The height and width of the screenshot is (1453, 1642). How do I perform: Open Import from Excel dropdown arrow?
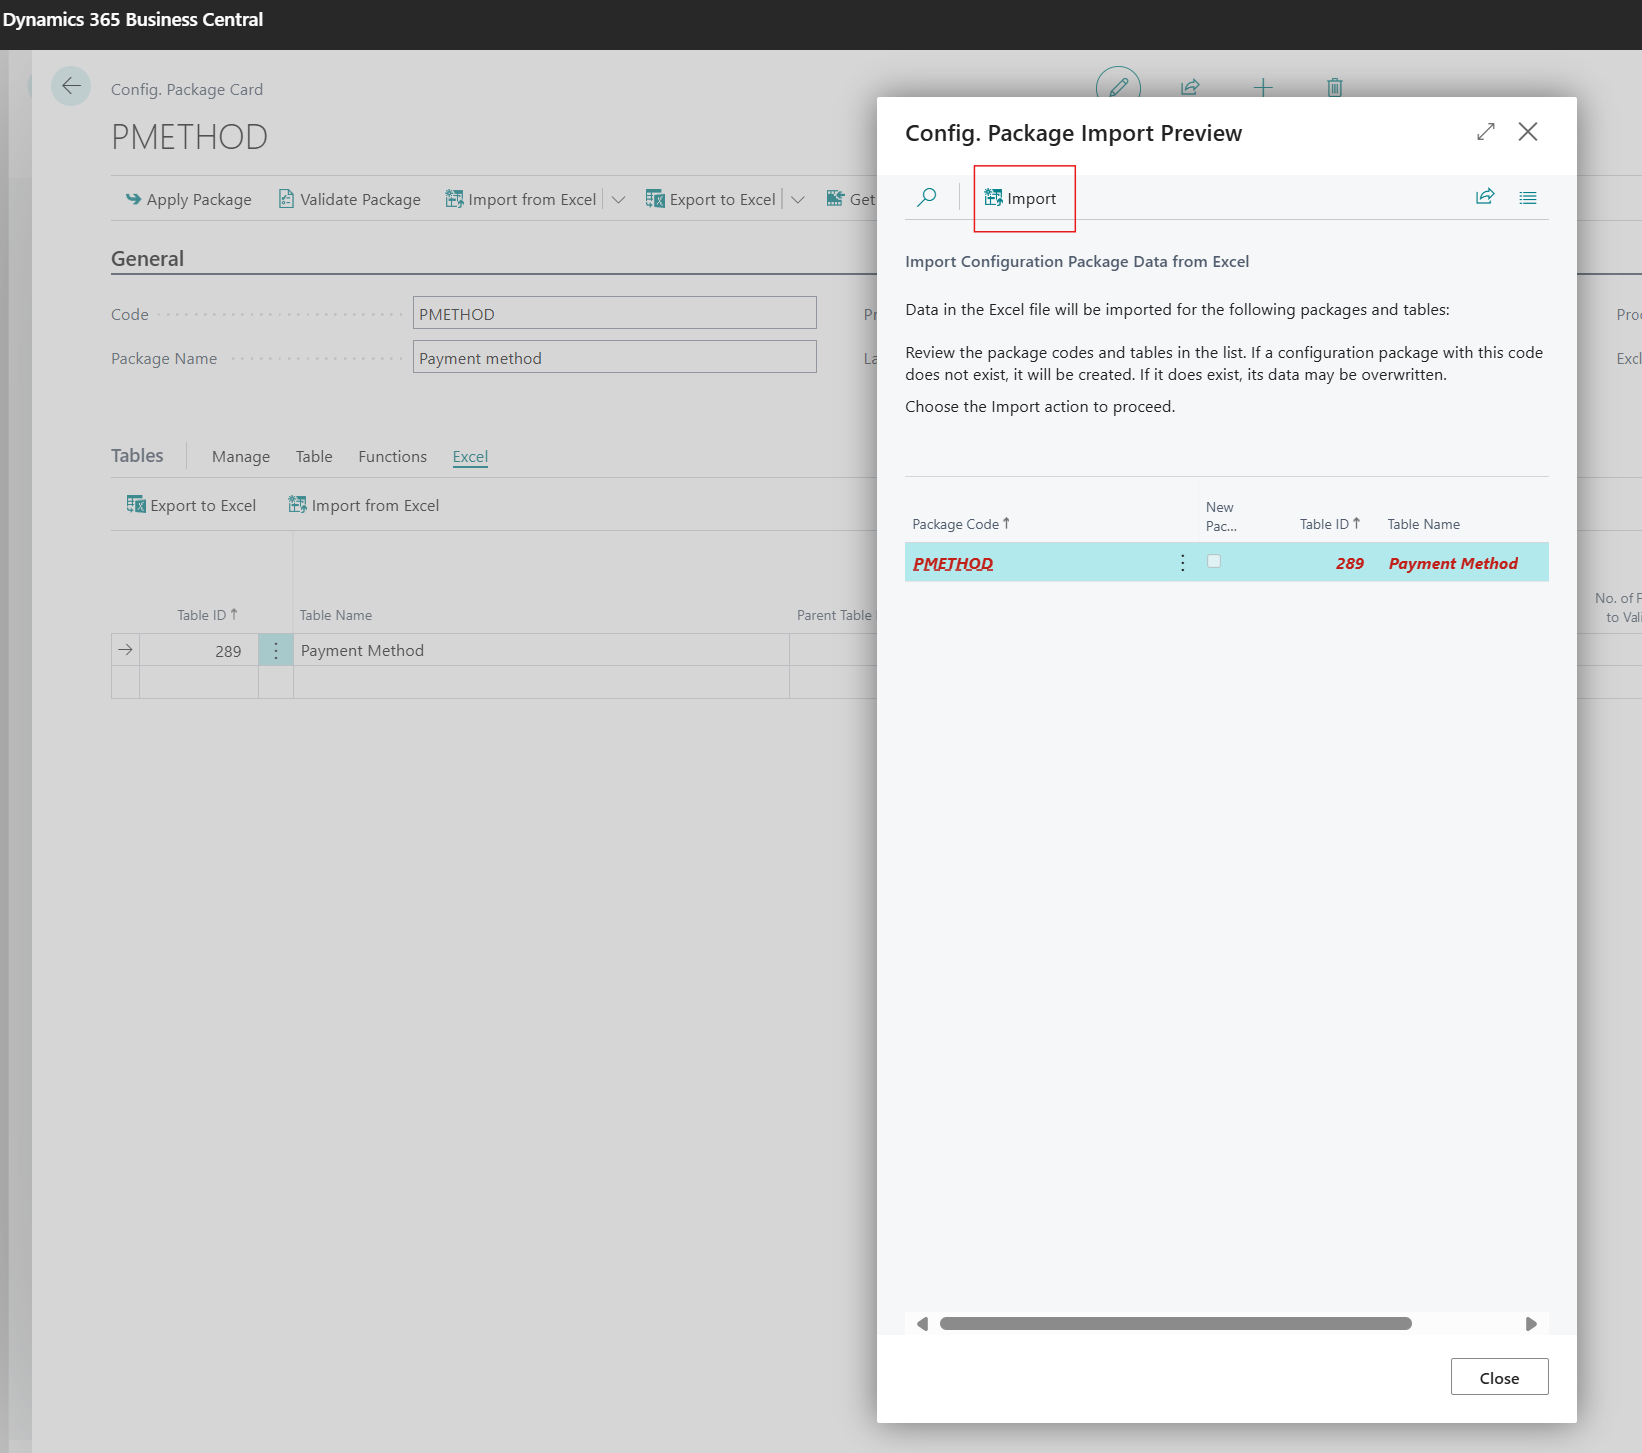pos(619,200)
